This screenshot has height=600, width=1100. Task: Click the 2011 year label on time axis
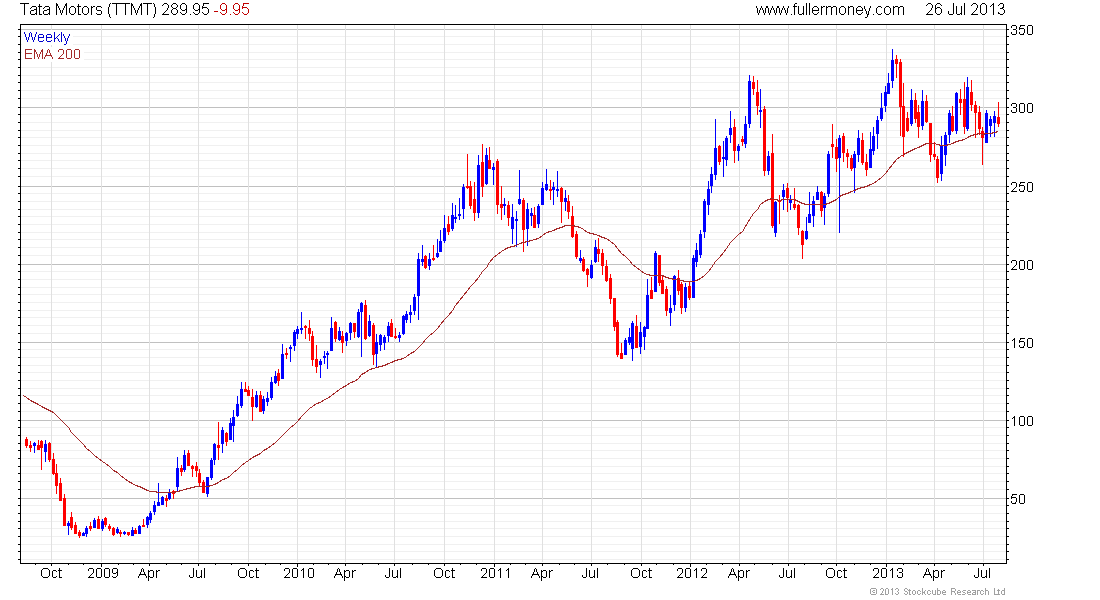[x=495, y=573]
